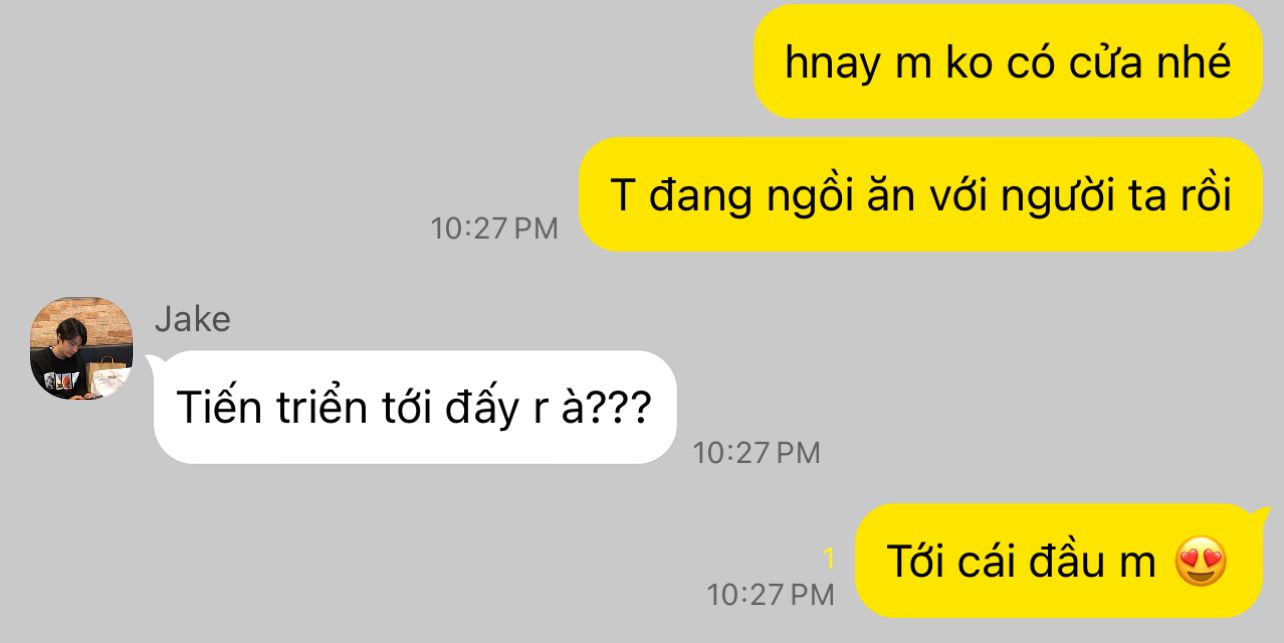Screen dimensions: 1284x643
Task: Click the 10:27 PM timestamp under the unread count
Action: pos(771,595)
